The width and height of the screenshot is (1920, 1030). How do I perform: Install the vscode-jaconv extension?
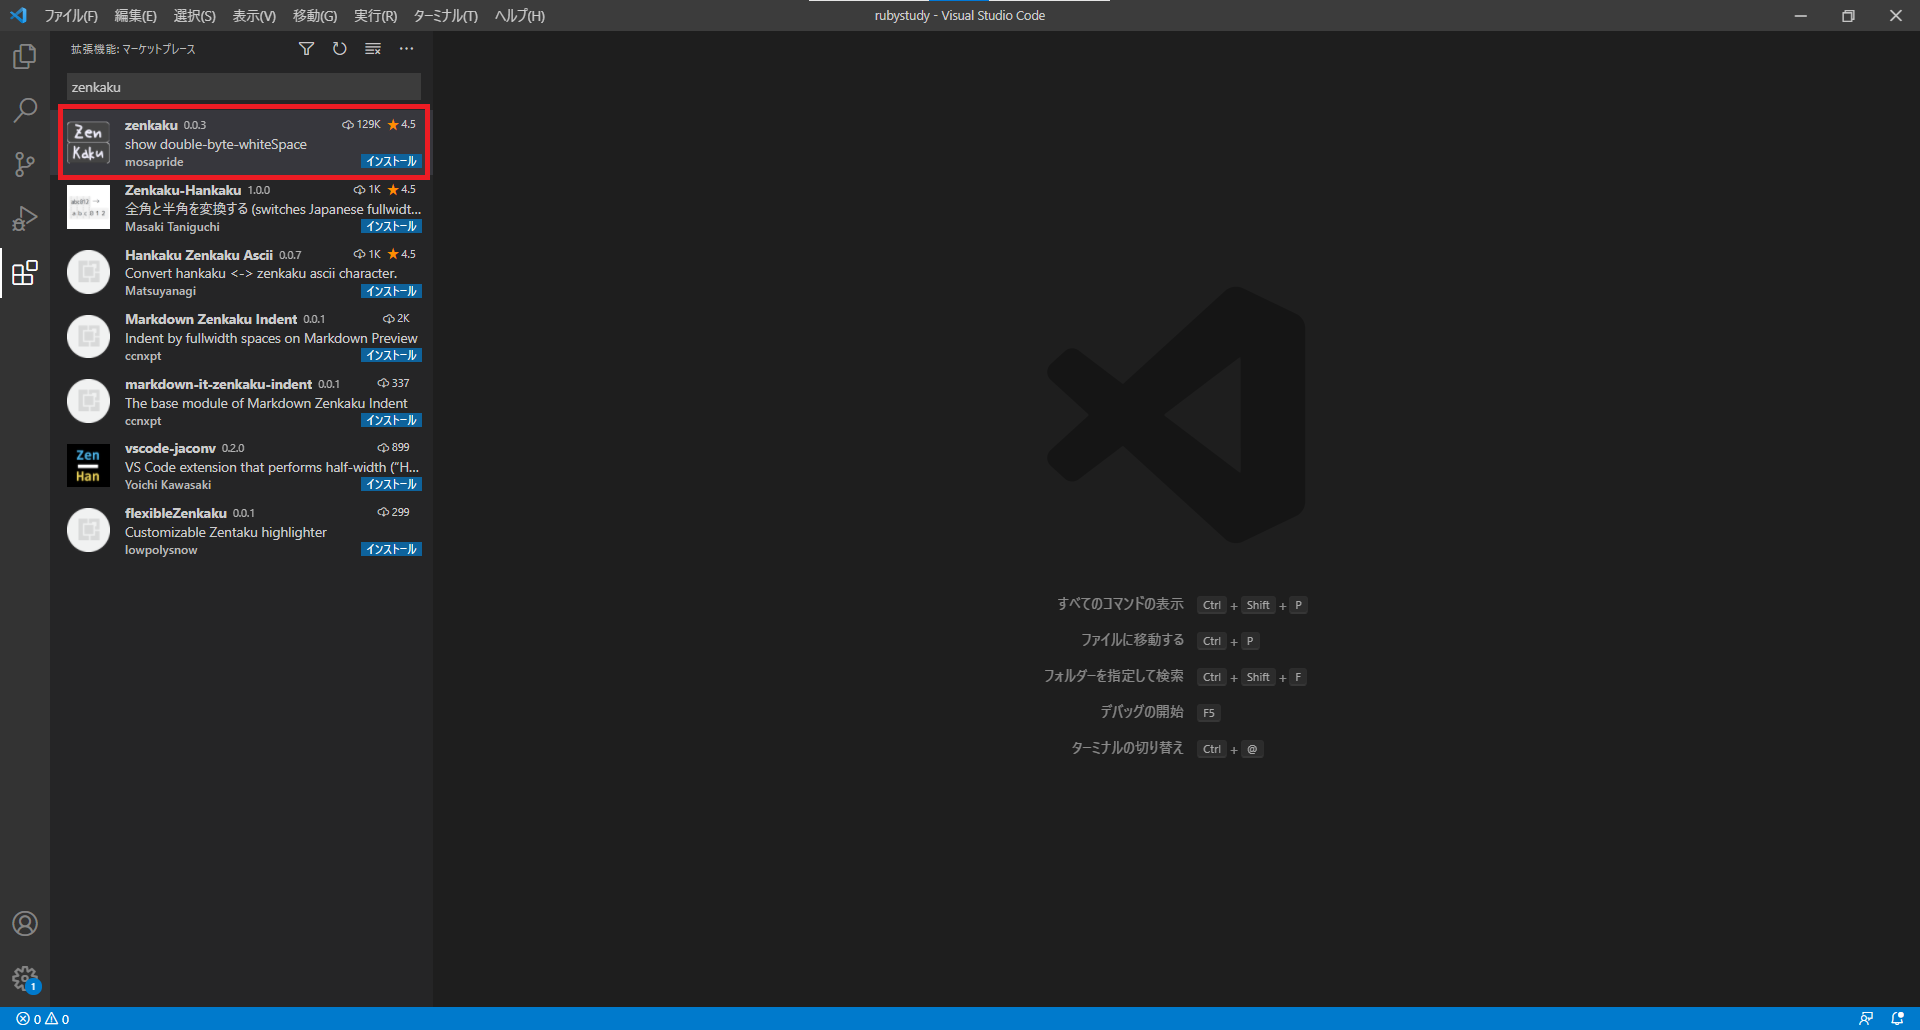pos(391,484)
